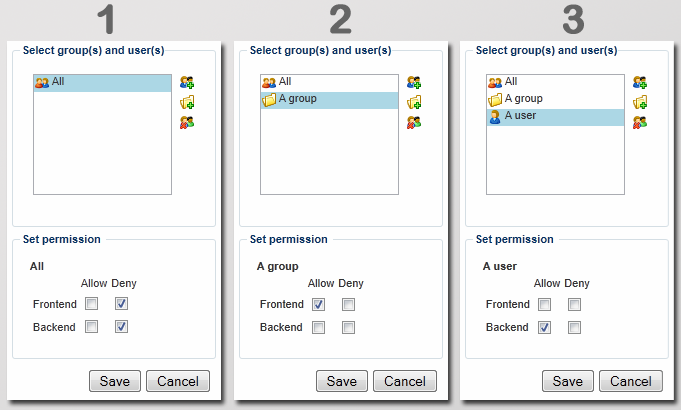Screen dimensions: 681x410
Task: Click remove user icon in panel 2
Action: pos(414,123)
